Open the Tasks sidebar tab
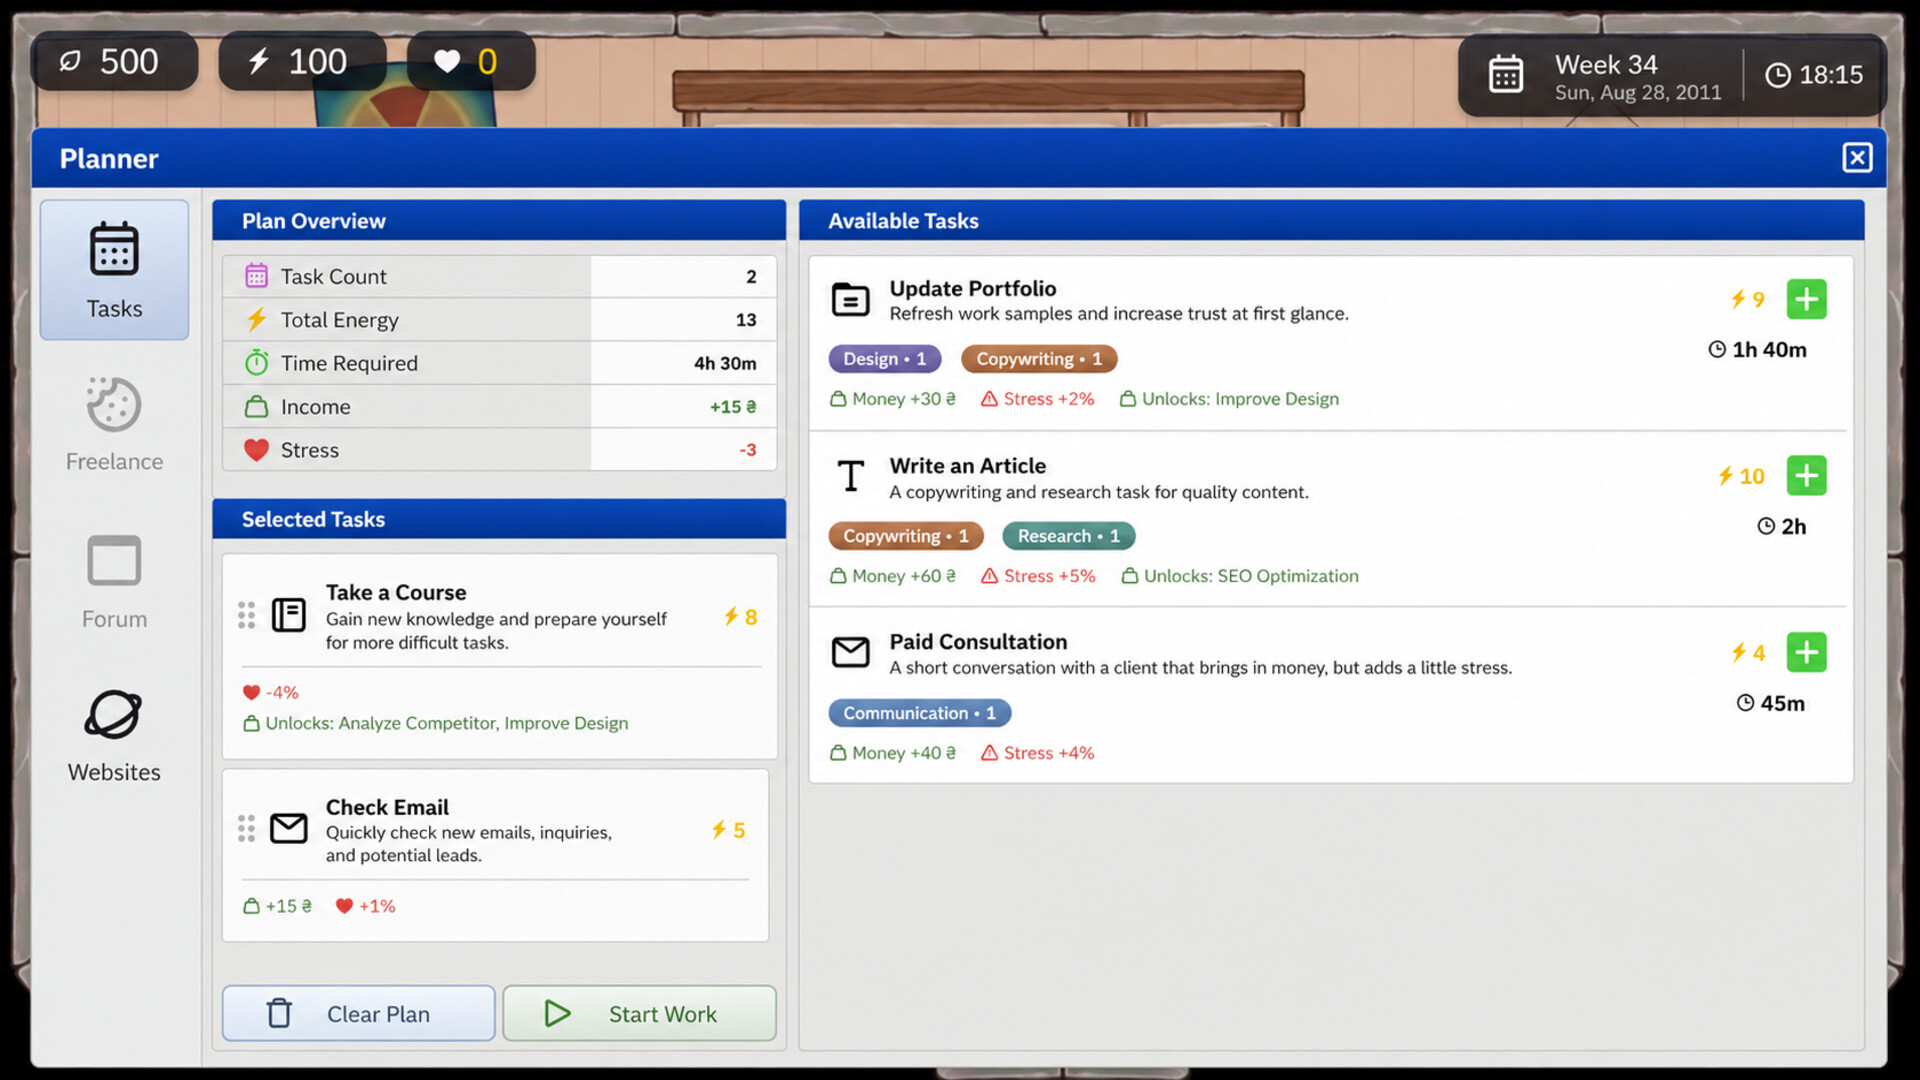This screenshot has height=1080, width=1920. pyautogui.click(x=114, y=270)
